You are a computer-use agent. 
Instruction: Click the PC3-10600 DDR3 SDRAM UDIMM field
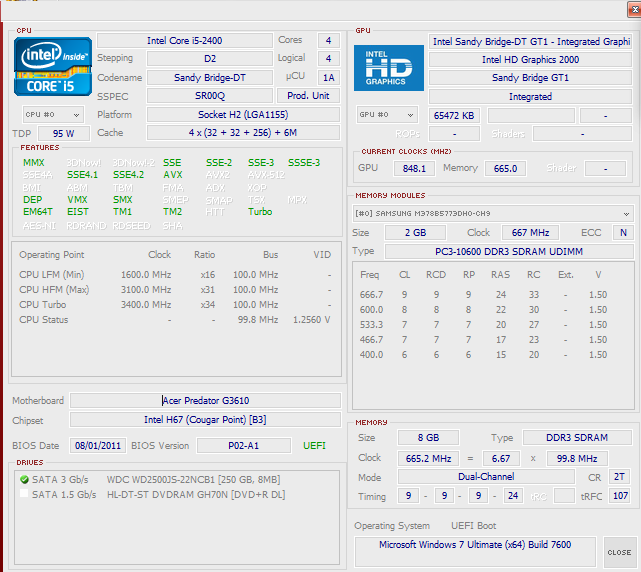(509, 251)
